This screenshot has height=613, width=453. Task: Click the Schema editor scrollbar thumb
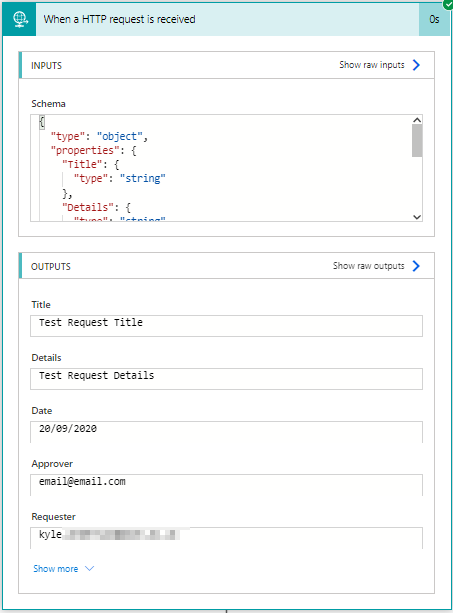pyautogui.click(x=417, y=141)
